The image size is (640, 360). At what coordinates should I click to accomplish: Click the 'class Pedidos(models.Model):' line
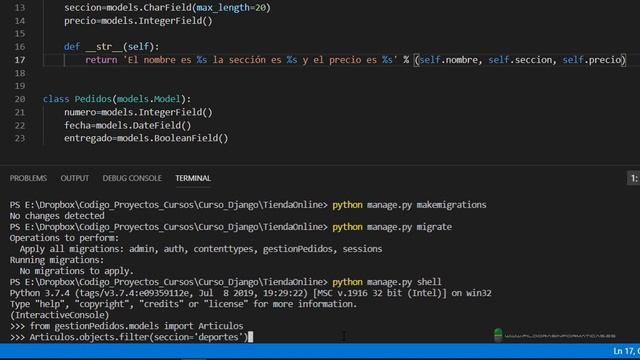[x=117, y=99]
